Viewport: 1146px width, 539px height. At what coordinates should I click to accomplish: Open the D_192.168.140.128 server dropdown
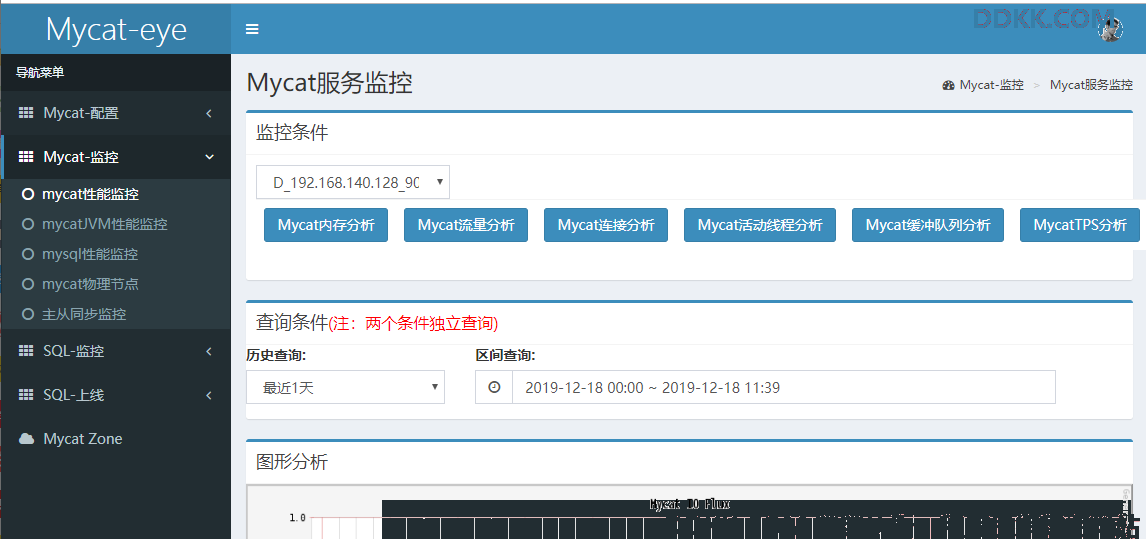click(x=353, y=182)
